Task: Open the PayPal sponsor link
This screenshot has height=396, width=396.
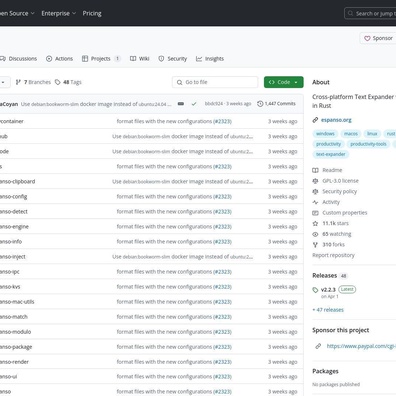Action: 361,346
